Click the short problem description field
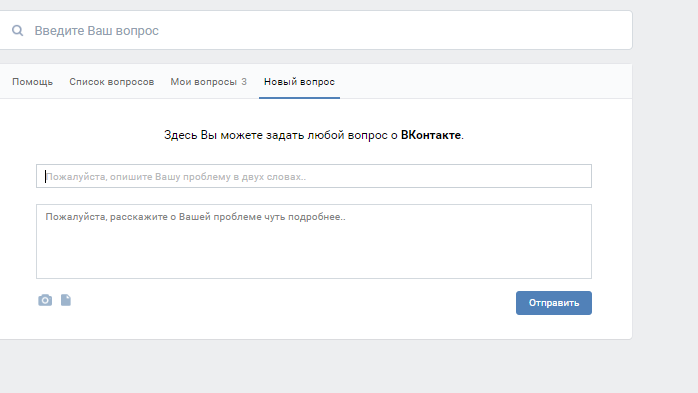698x393 pixels. [314, 176]
